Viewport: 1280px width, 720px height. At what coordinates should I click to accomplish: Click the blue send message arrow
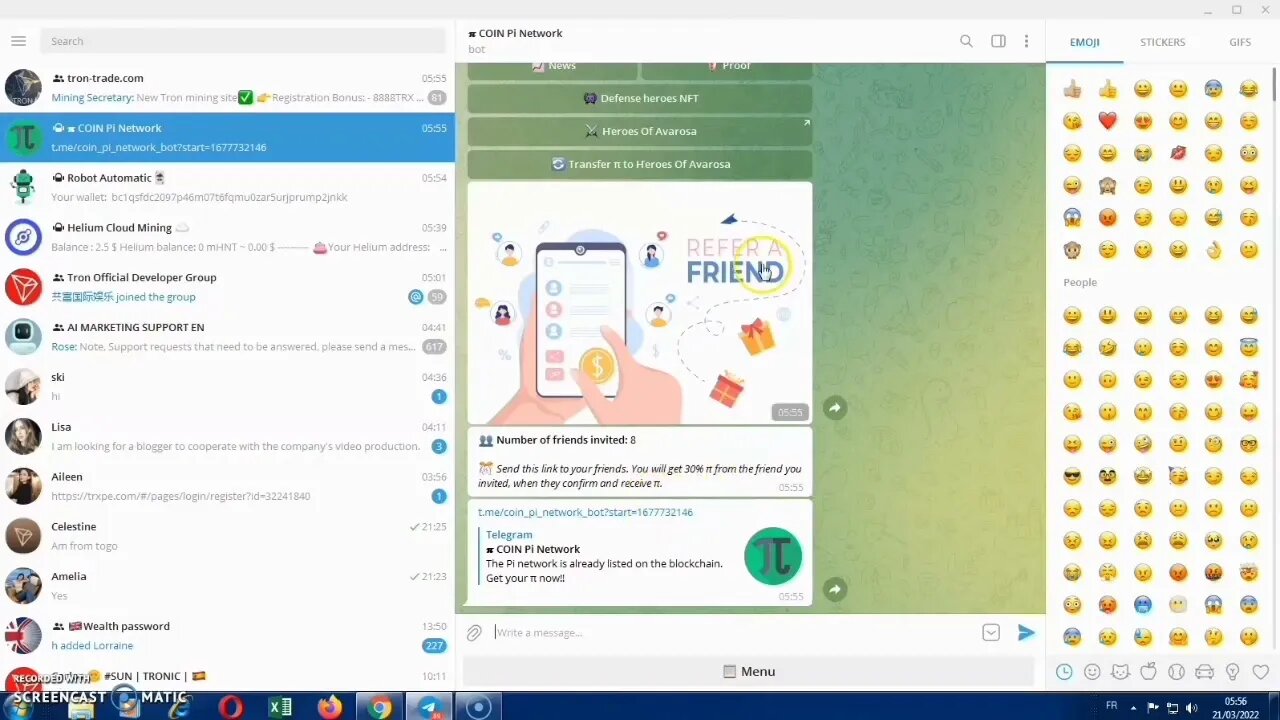(x=1026, y=632)
